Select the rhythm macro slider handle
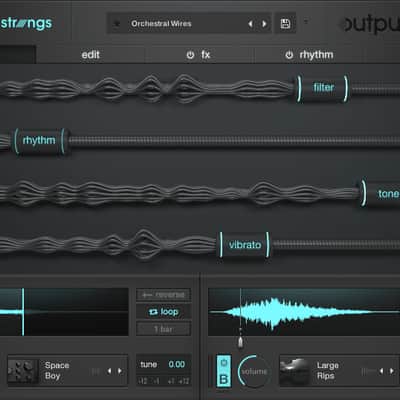 39,141
